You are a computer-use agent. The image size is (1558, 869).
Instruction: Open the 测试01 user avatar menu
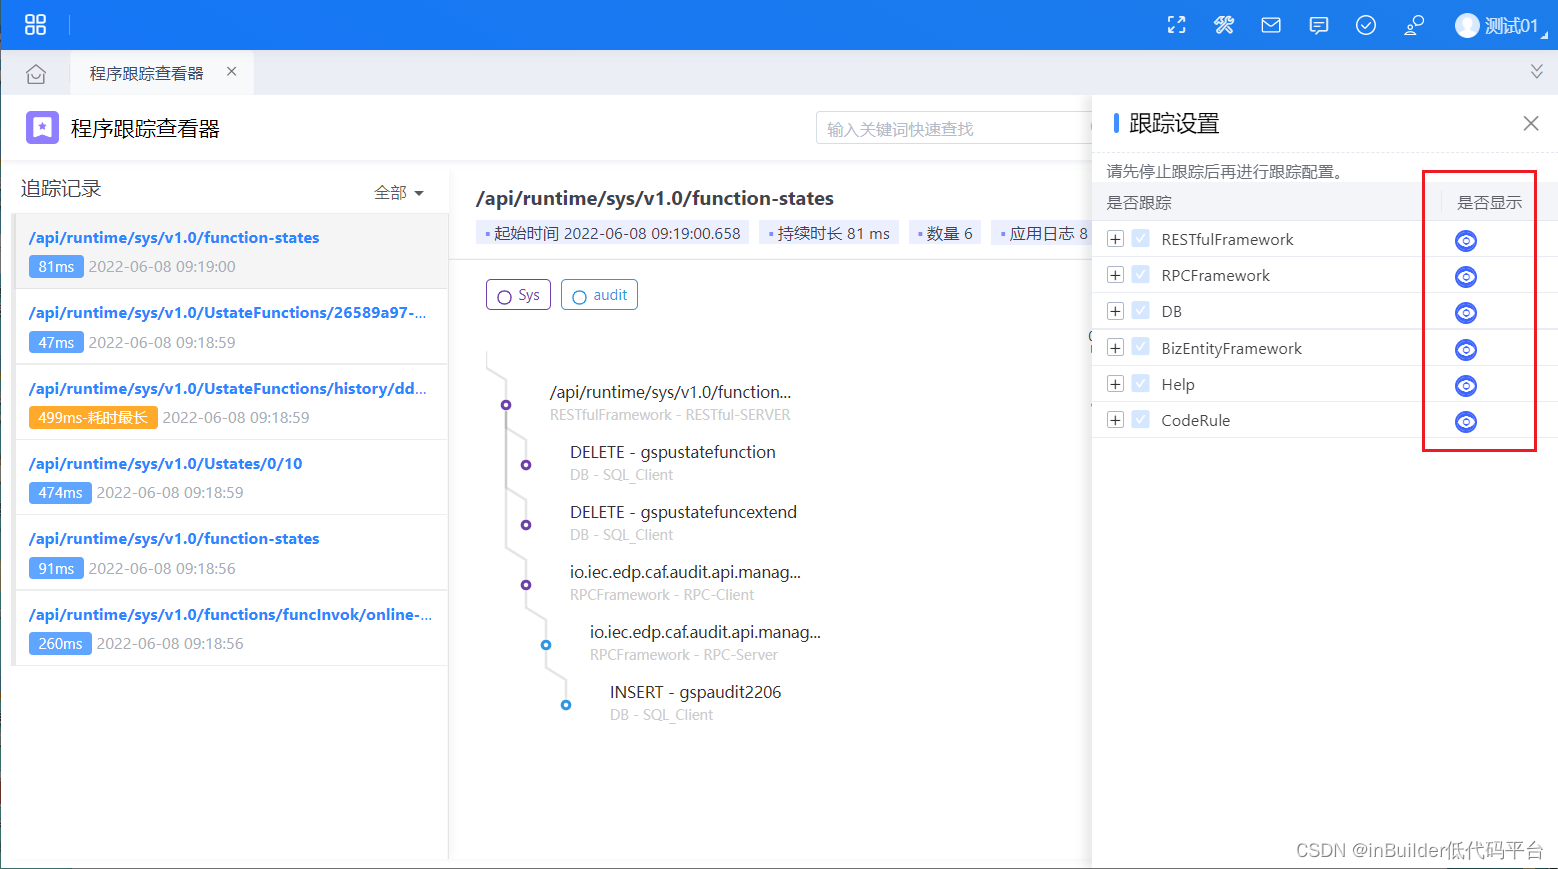1500,26
